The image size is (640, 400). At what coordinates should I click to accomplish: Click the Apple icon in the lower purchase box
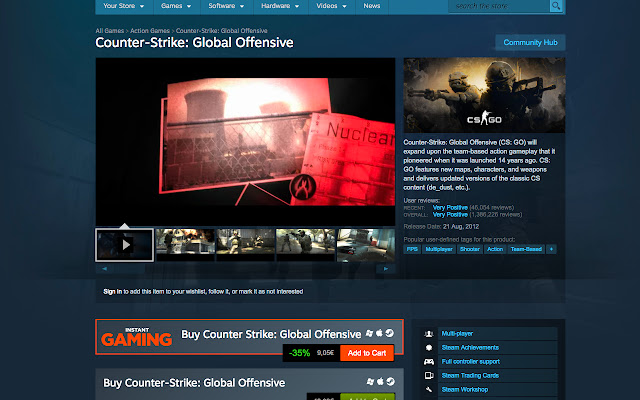click(380, 381)
